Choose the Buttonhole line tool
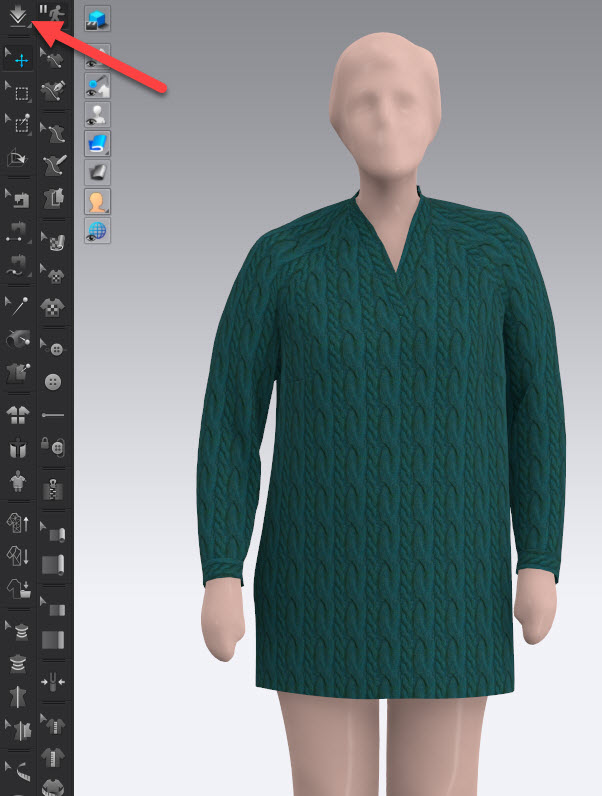The width and height of the screenshot is (602, 796). pyautogui.click(x=53, y=415)
